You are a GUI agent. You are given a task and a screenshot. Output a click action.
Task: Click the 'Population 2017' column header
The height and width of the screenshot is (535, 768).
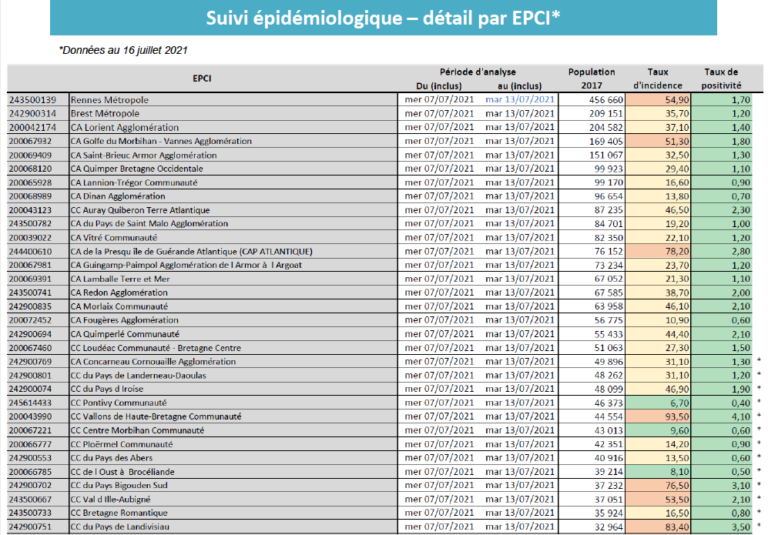pyautogui.click(x=591, y=79)
